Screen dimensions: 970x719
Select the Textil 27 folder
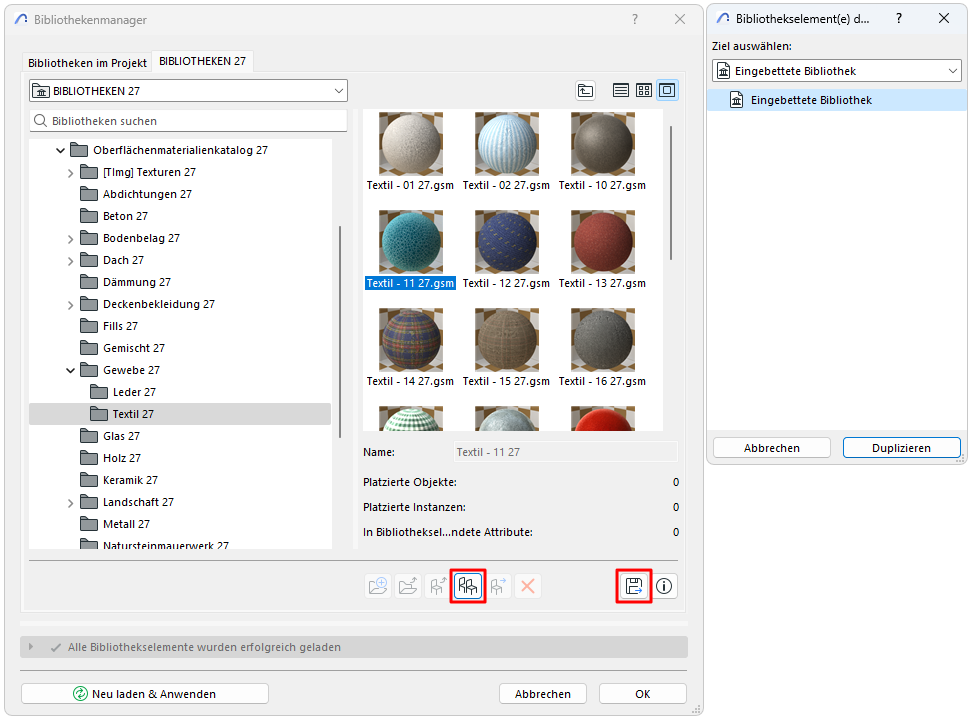(x=179, y=414)
